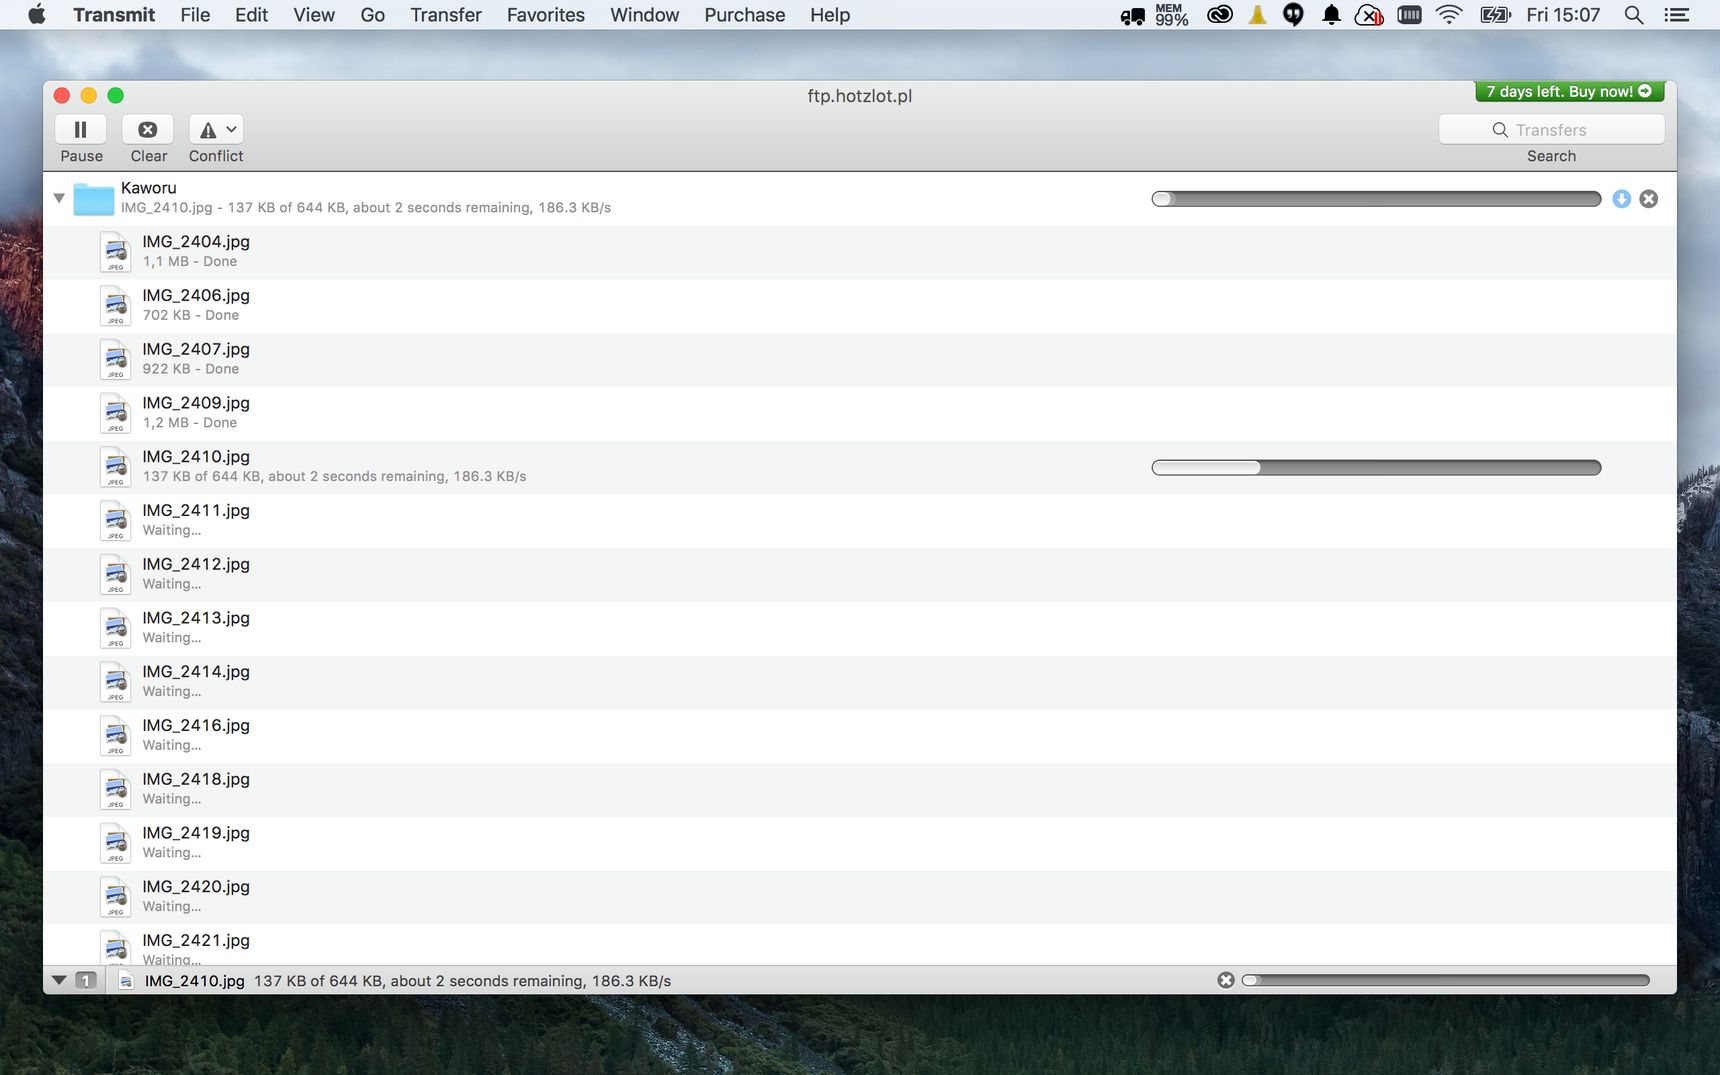
Task: Cancel transfer in the bottom status bar
Action: [x=1226, y=980]
